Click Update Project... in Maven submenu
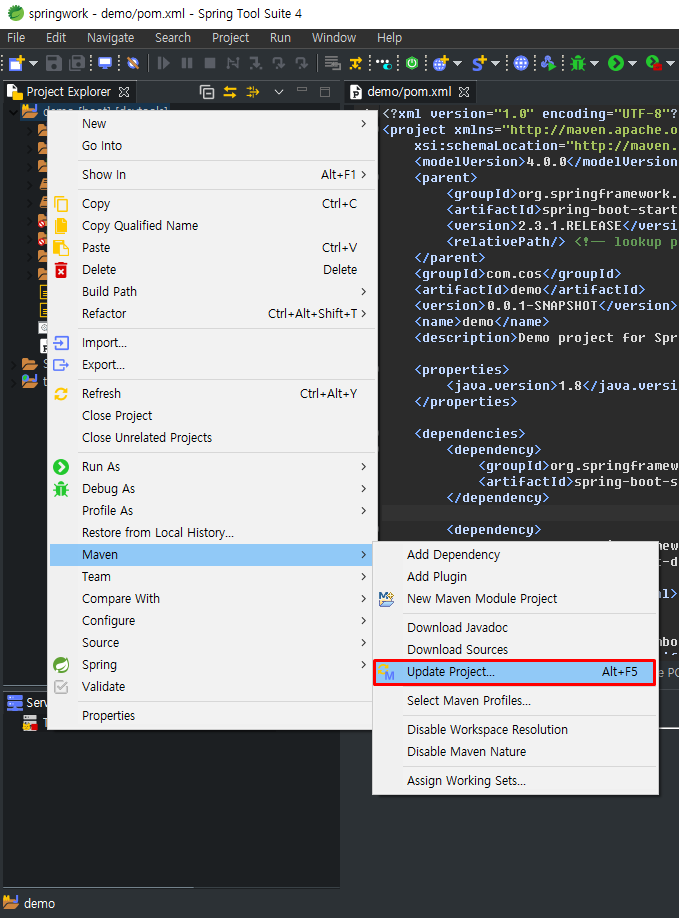 tap(515, 672)
